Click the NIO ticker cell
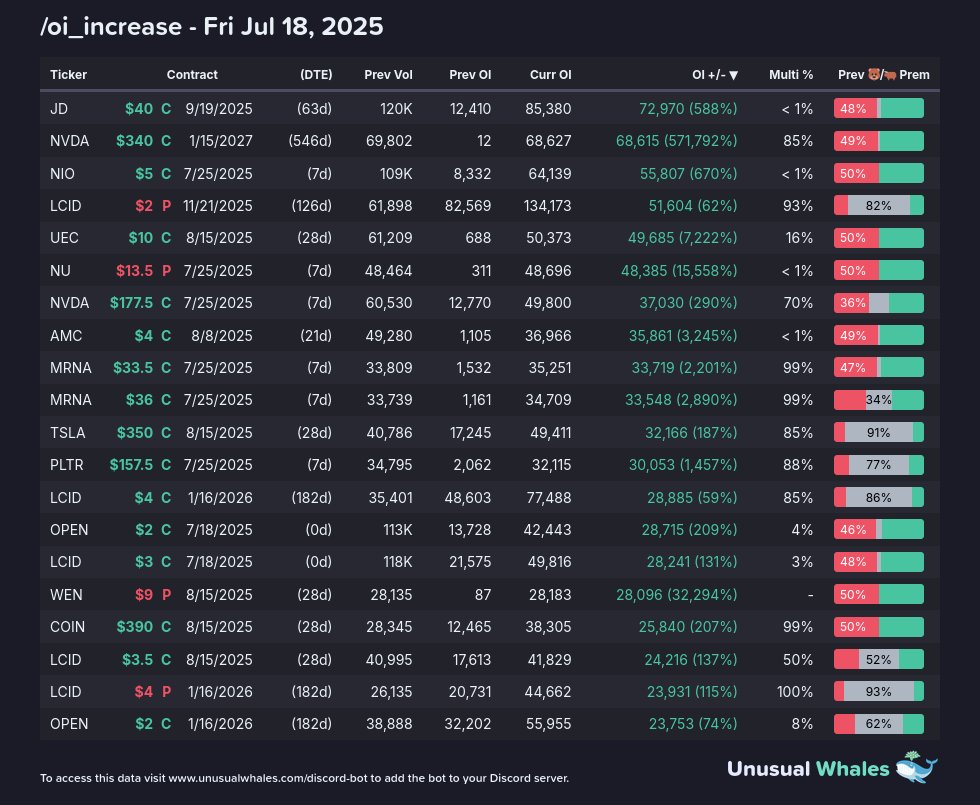The image size is (980, 805). [62, 173]
